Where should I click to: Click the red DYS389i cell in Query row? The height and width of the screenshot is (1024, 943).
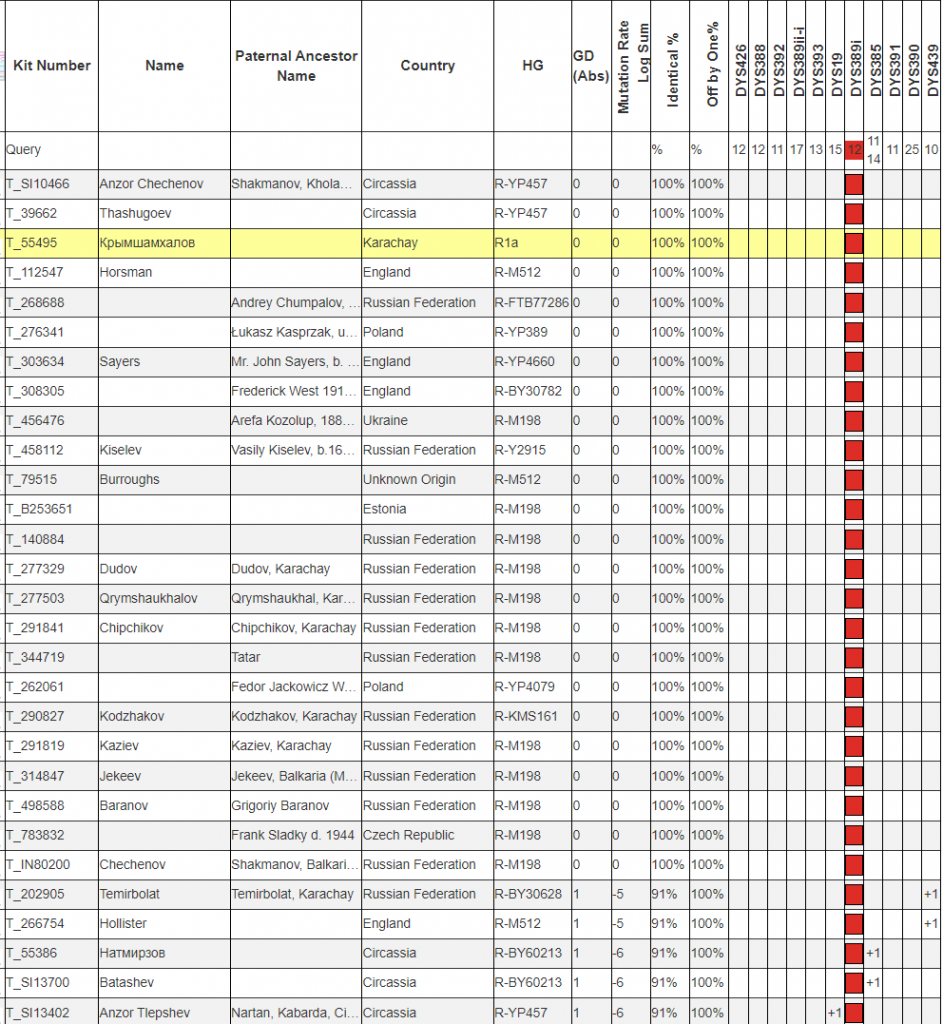click(x=854, y=150)
